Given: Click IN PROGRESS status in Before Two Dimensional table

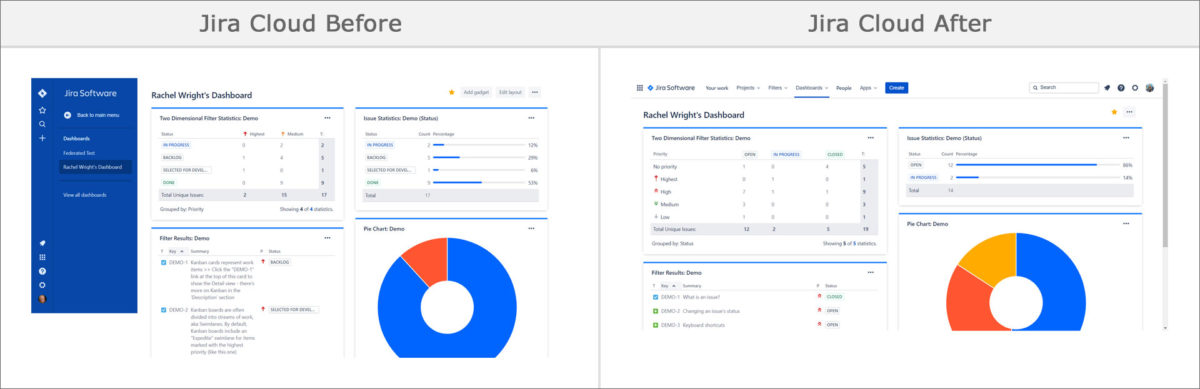Looking at the screenshot, I should pyautogui.click(x=177, y=145).
